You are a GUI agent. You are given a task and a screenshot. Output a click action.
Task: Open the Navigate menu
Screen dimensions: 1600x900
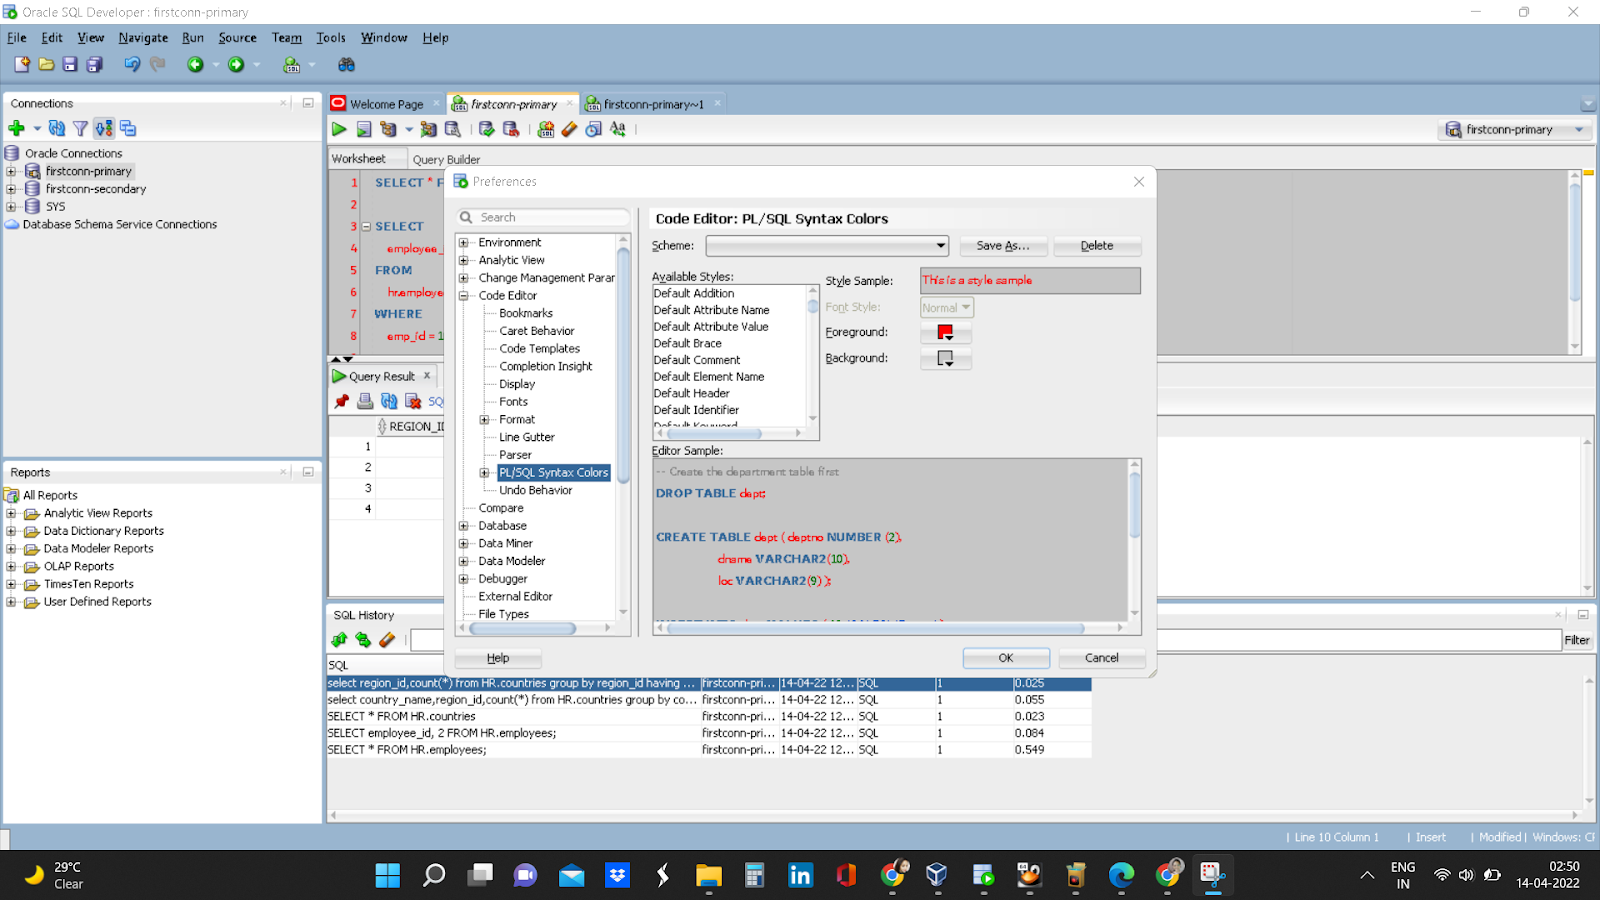[143, 38]
